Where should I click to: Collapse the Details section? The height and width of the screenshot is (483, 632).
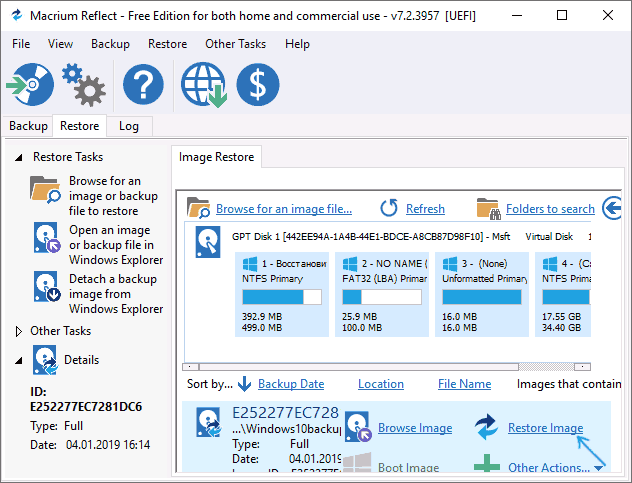click(20, 360)
